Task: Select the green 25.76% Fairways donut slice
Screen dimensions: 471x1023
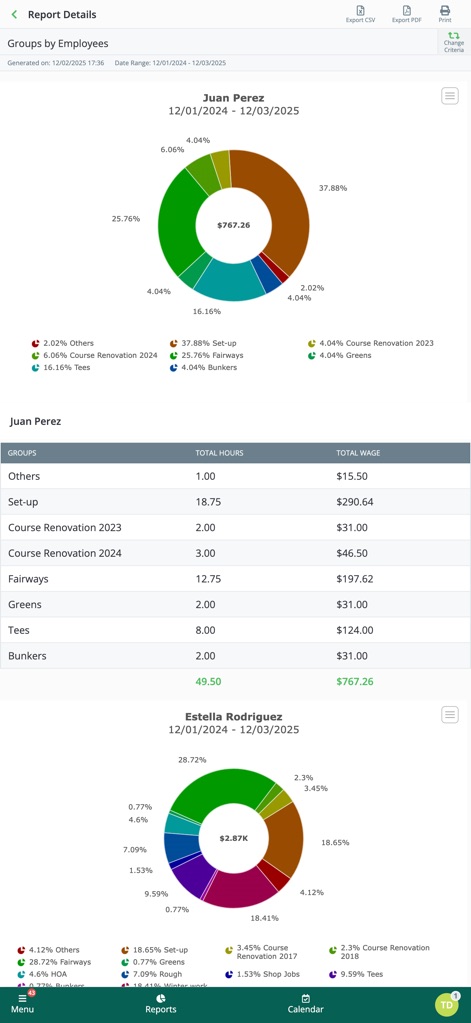Action: click(x=179, y=221)
